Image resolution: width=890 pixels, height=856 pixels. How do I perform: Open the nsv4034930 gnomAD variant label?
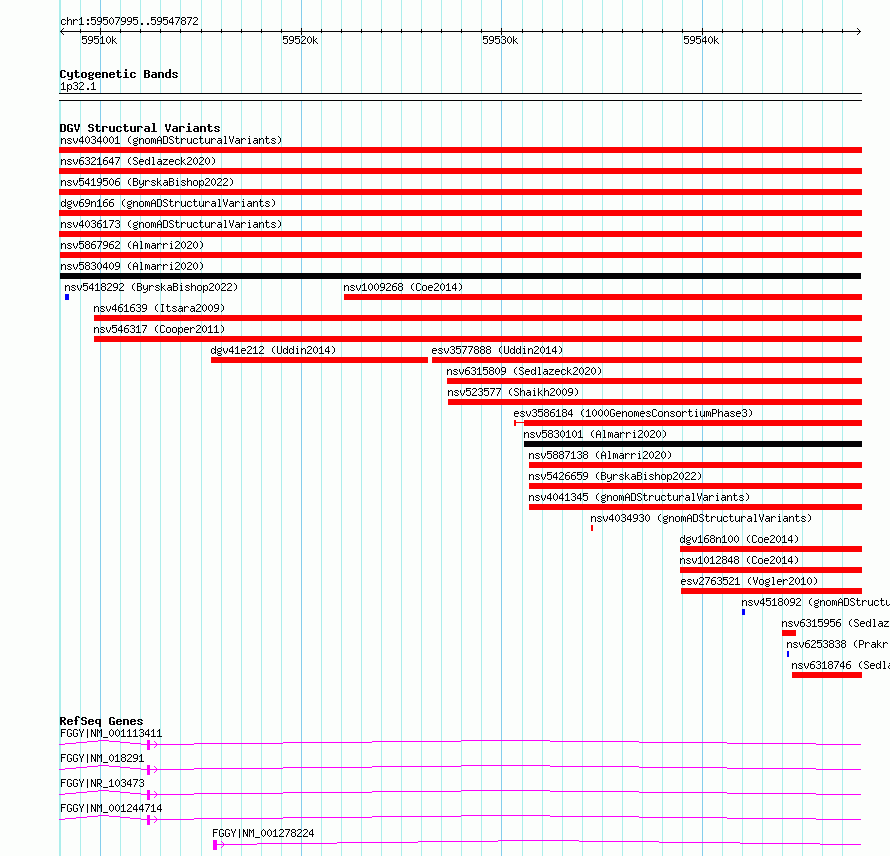(x=701, y=518)
